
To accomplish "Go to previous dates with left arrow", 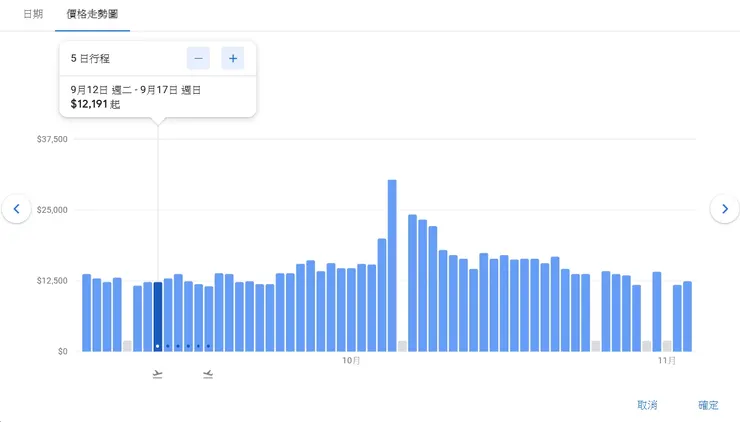I will point(16,209).
